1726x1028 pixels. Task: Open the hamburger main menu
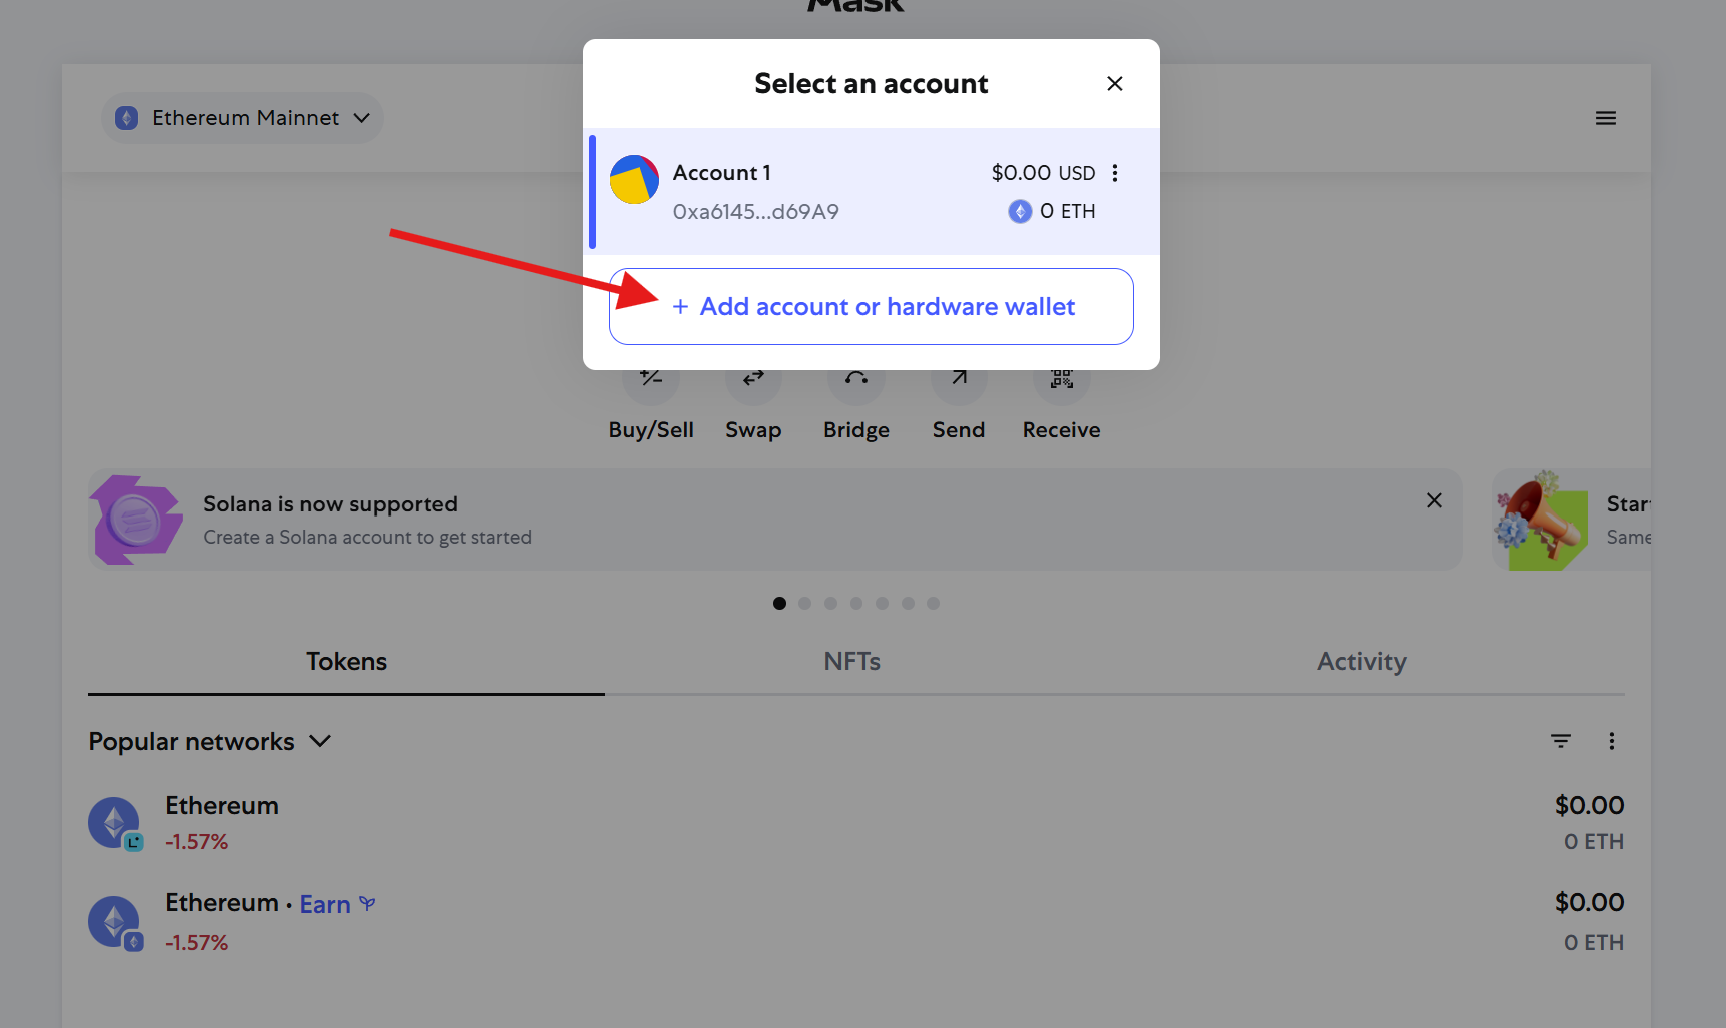1606,118
